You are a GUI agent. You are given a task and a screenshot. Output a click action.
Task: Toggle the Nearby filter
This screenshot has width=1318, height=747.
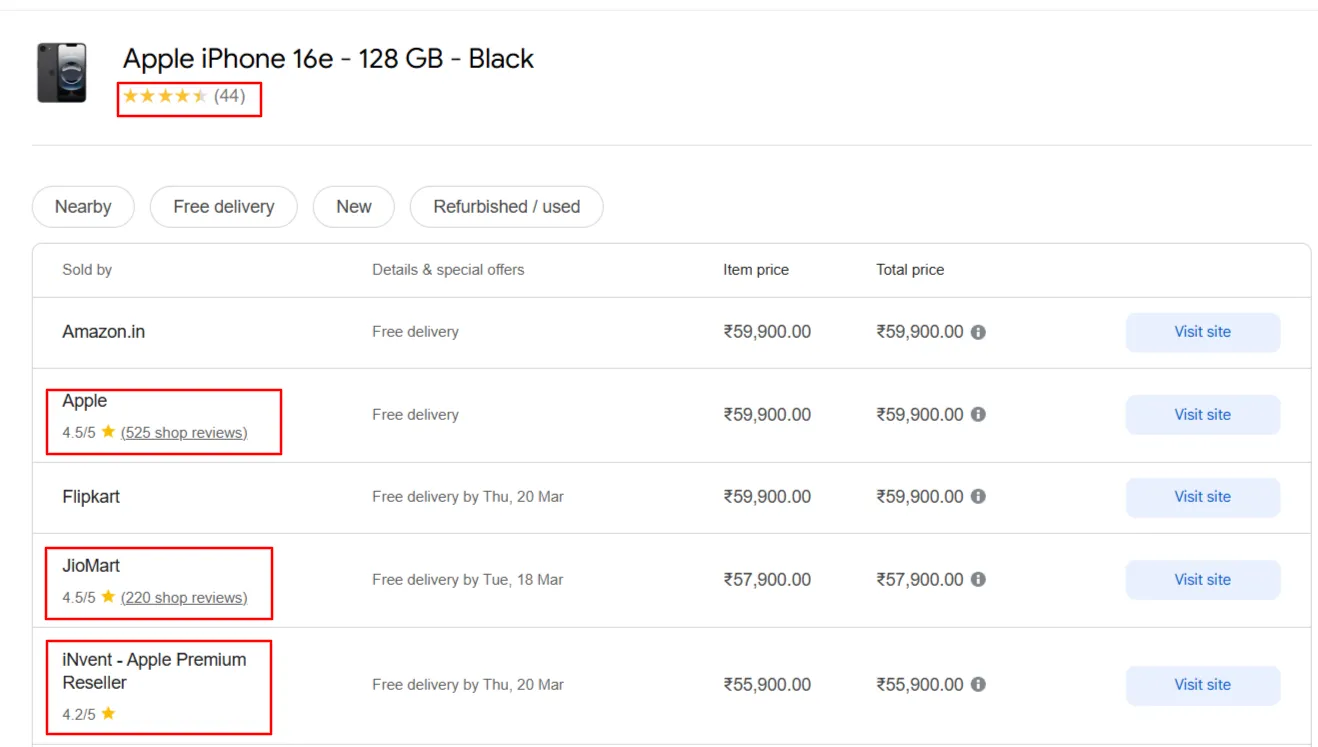tap(82, 206)
